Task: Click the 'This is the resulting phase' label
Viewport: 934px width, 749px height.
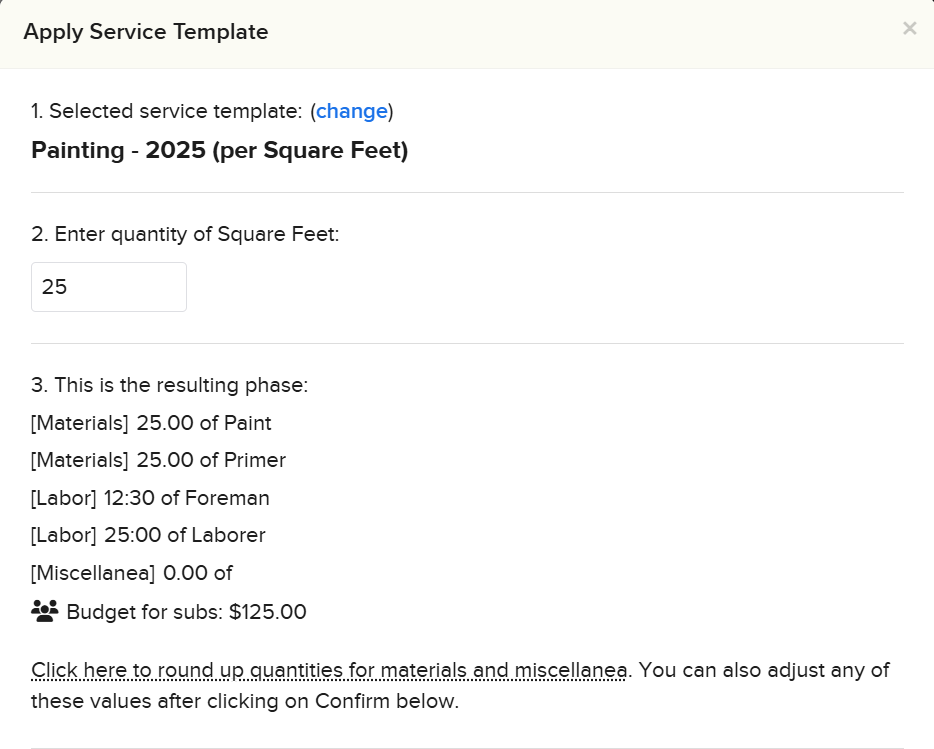Action: tap(169, 385)
